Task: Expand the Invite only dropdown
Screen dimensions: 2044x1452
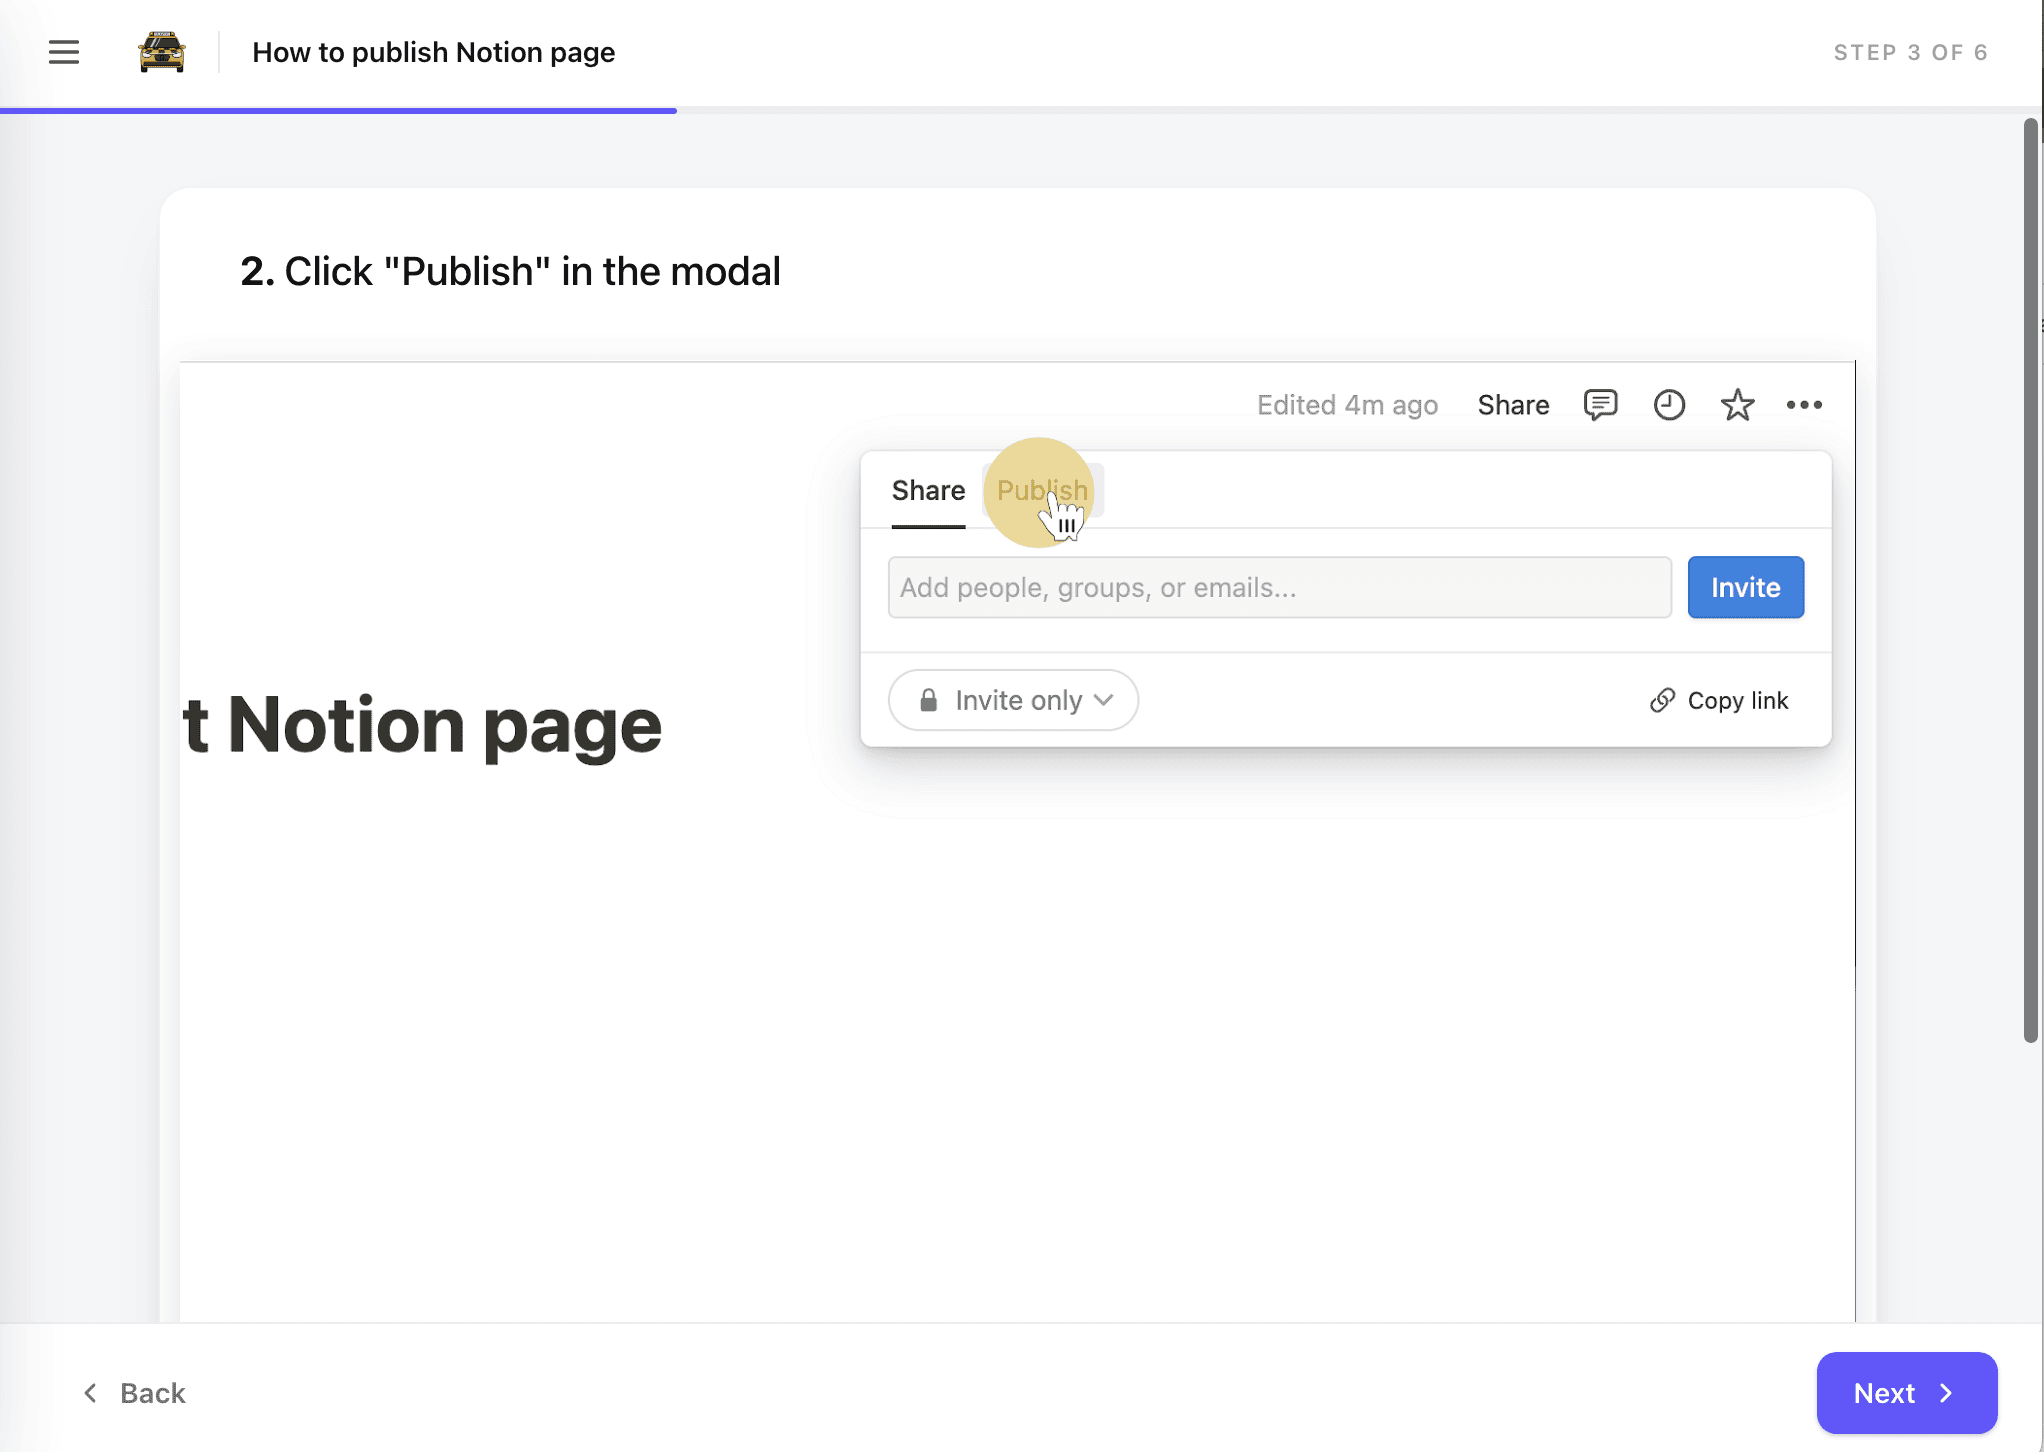Action: point(1013,700)
